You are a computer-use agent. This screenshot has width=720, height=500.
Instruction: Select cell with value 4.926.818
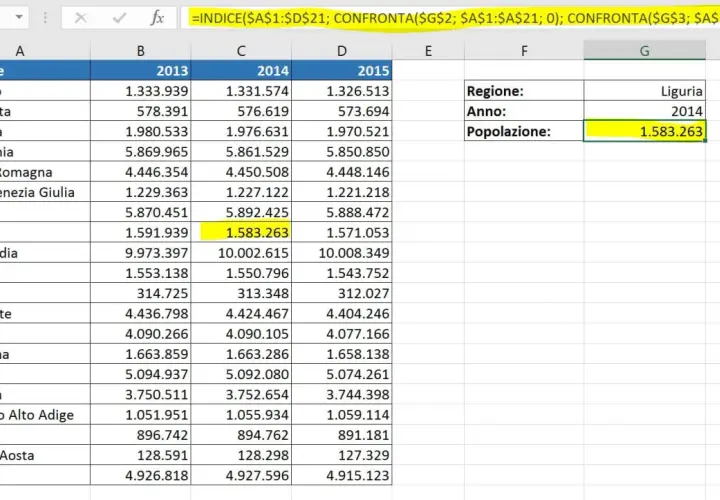[x=141, y=475]
